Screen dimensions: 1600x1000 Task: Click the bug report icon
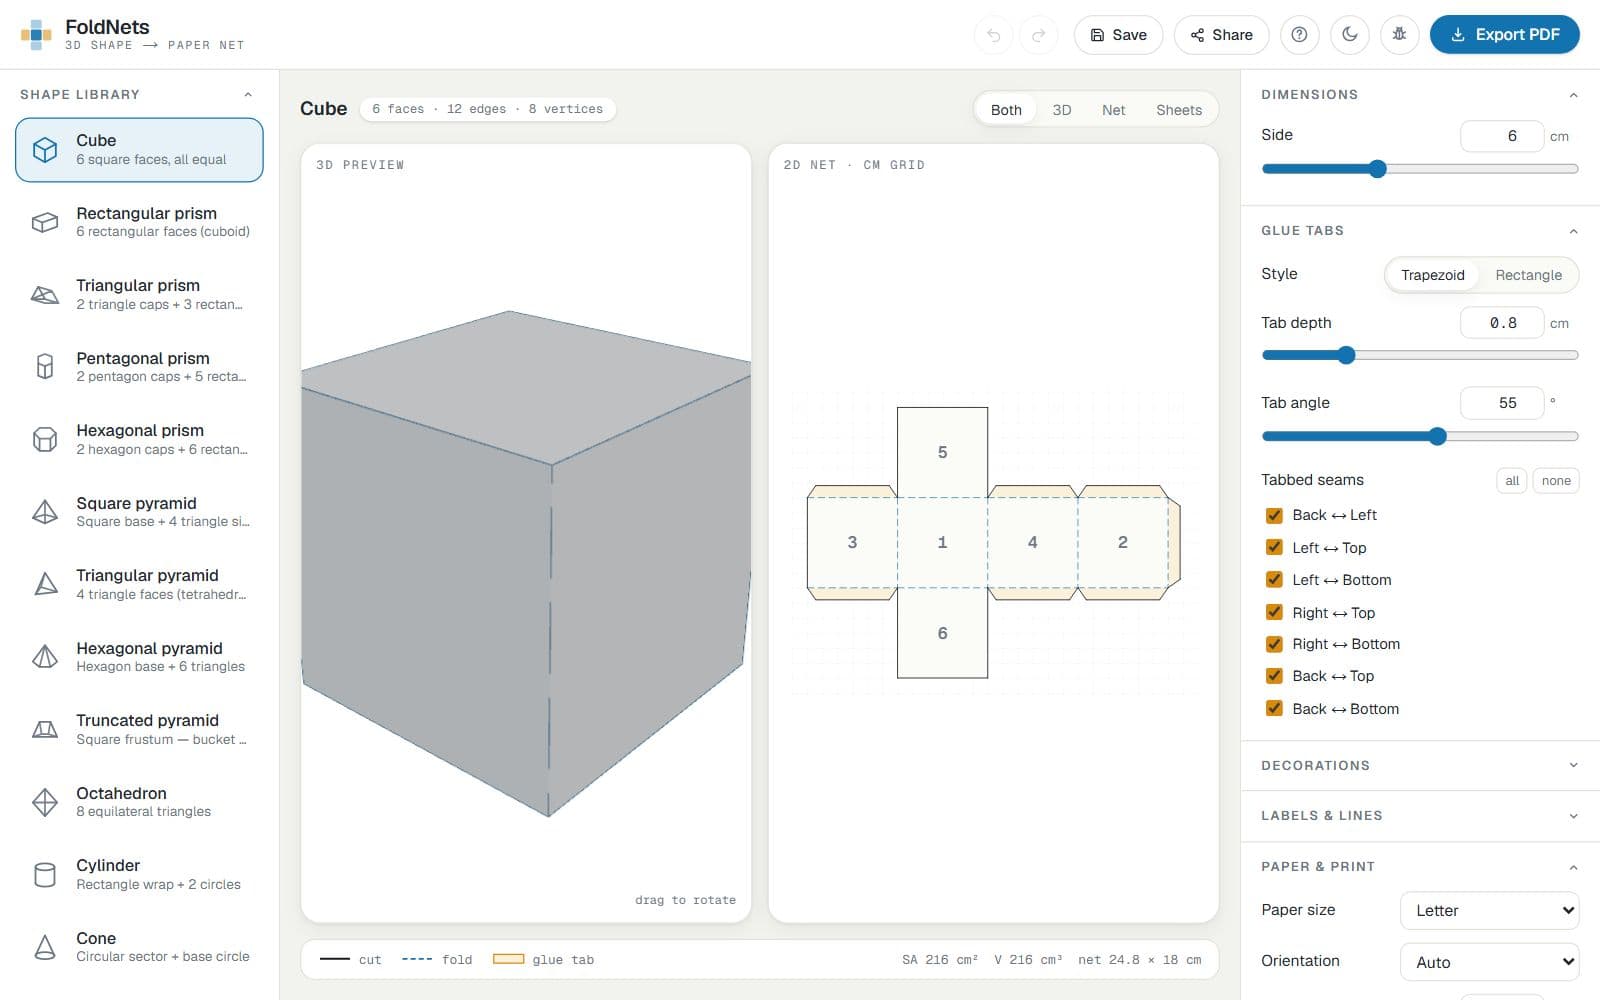(1400, 35)
